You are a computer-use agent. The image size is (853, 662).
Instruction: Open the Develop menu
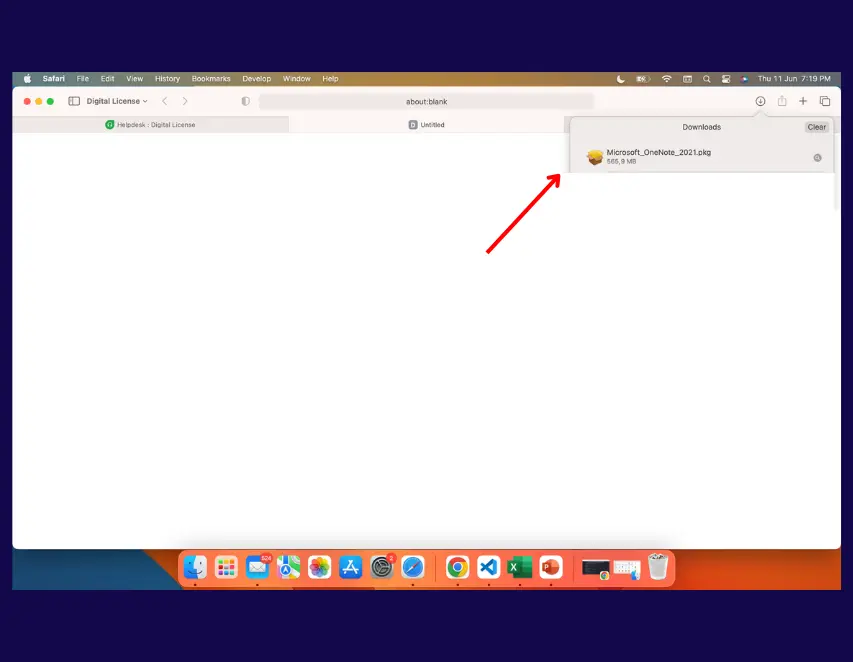(256, 79)
